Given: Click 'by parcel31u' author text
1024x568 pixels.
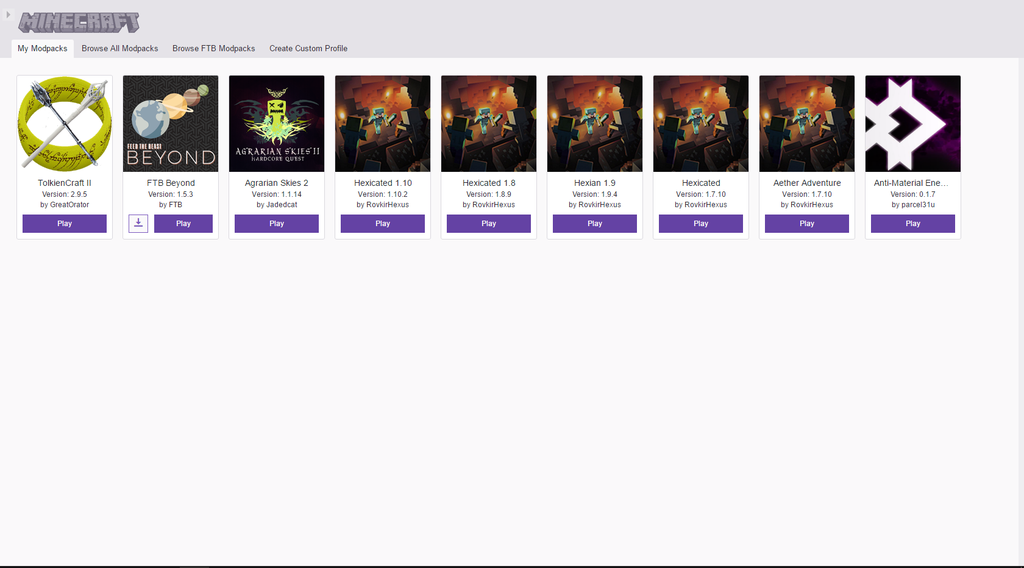Looking at the screenshot, I should 913,205.
